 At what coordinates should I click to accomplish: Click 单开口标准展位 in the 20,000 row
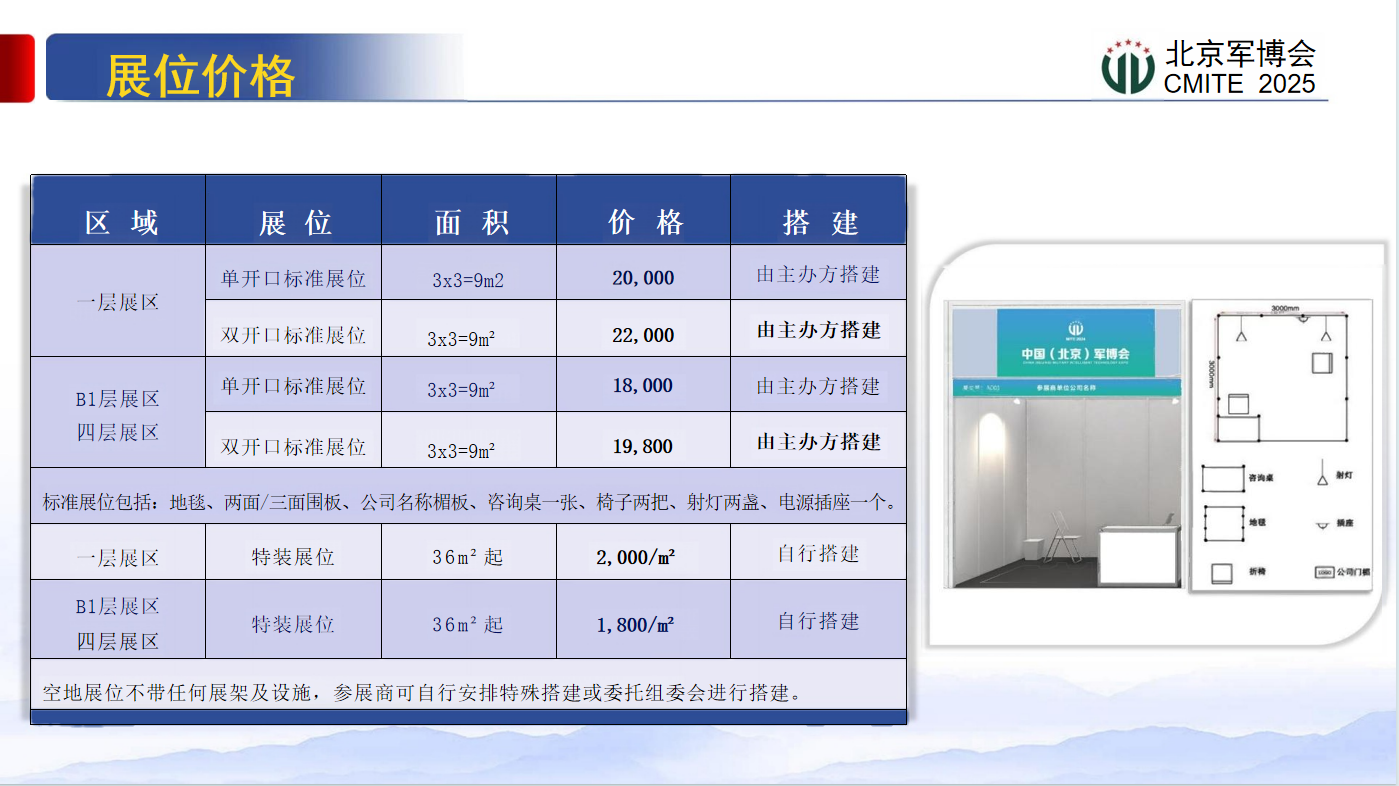tap(293, 278)
